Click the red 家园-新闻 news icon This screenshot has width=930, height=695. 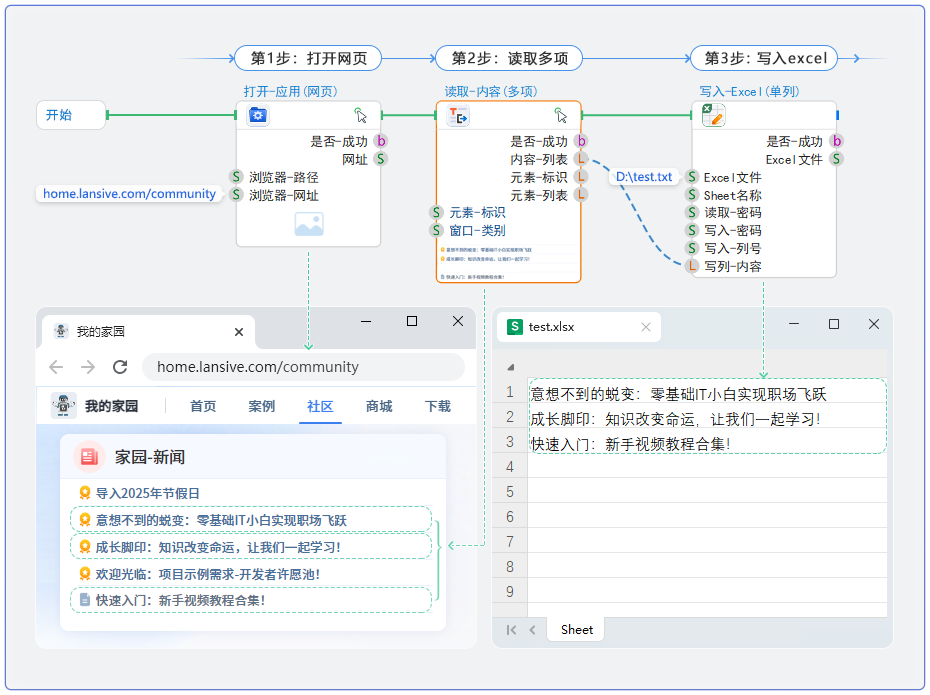90,457
